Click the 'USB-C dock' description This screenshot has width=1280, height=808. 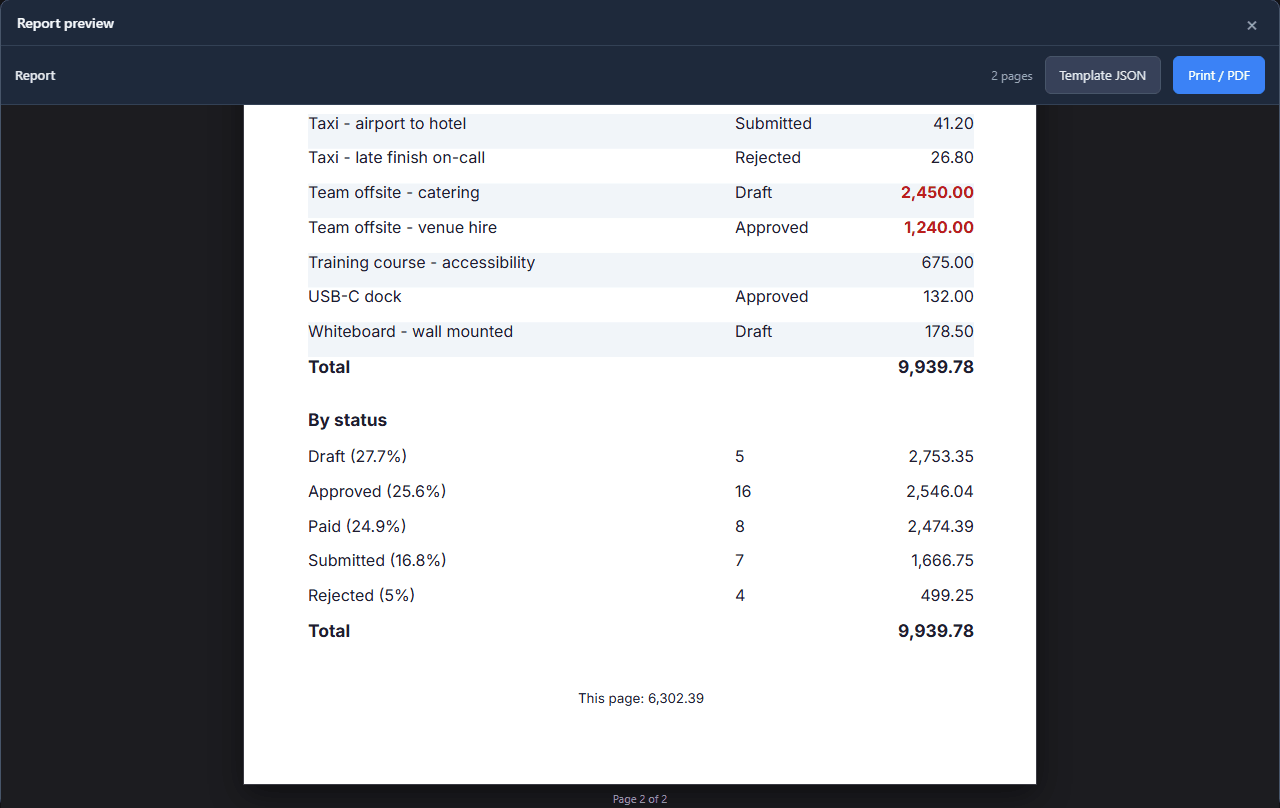[x=355, y=296]
